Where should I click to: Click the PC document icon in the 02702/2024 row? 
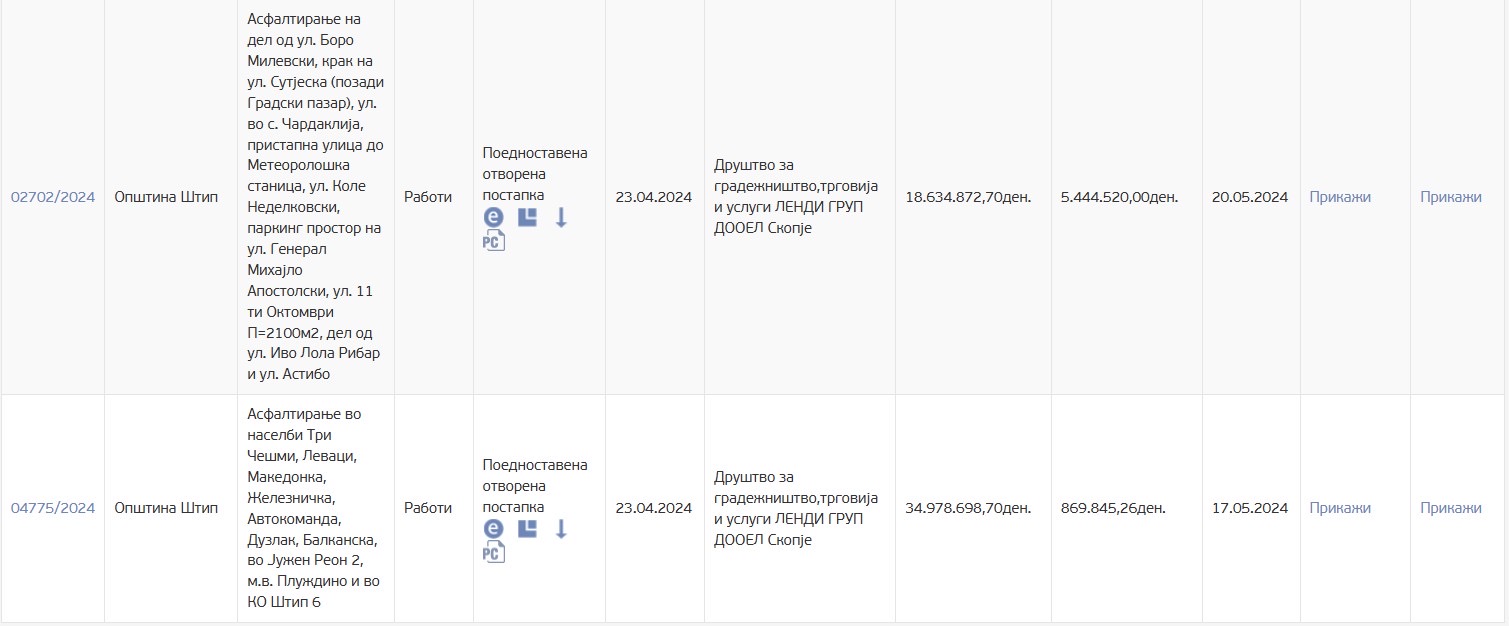pyautogui.click(x=494, y=240)
